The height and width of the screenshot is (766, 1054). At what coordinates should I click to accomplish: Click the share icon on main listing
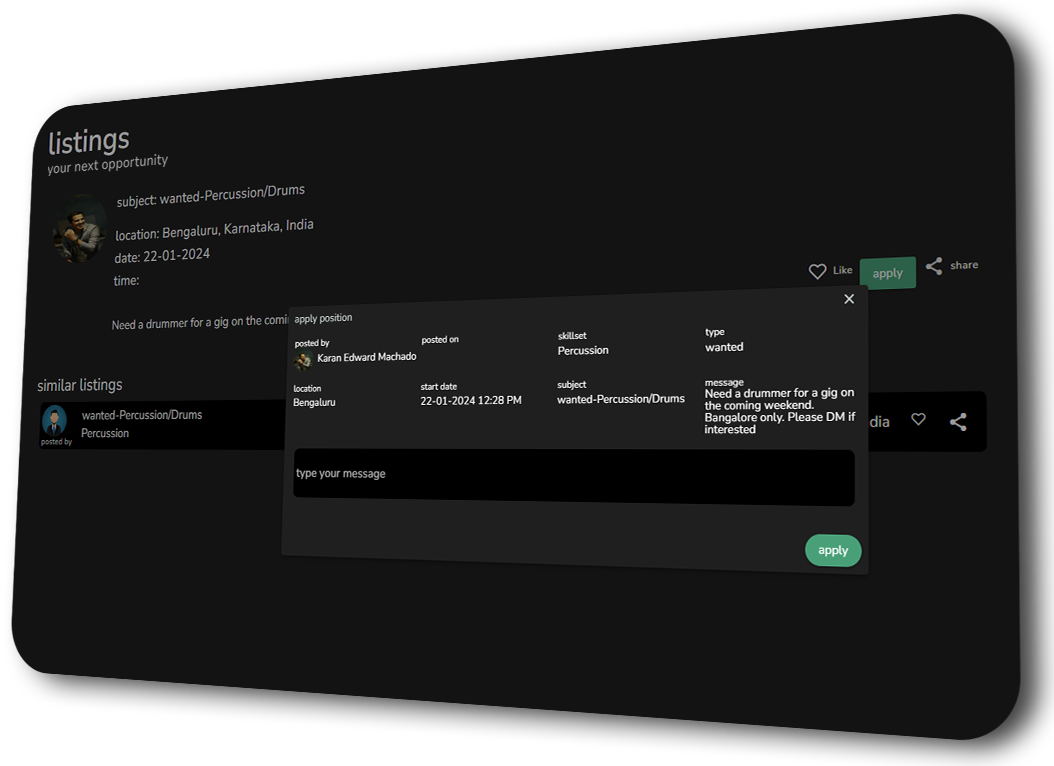click(x=934, y=266)
